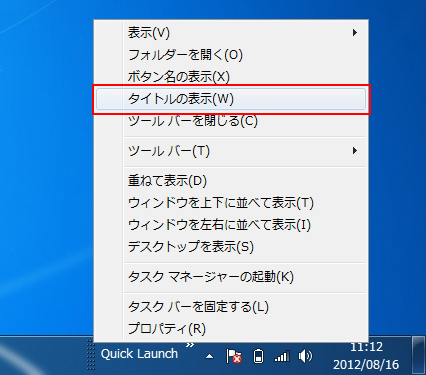Choose ツール バーを閉じる(C)
This screenshot has height=375, width=426.
[231, 121]
